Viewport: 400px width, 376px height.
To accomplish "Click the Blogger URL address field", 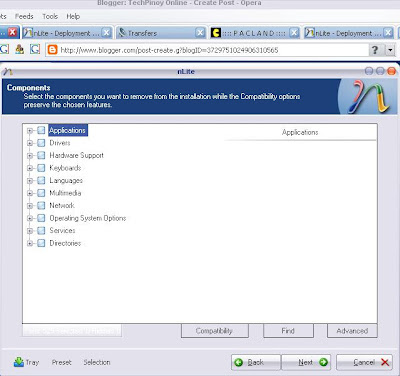I will click(x=207, y=50).
